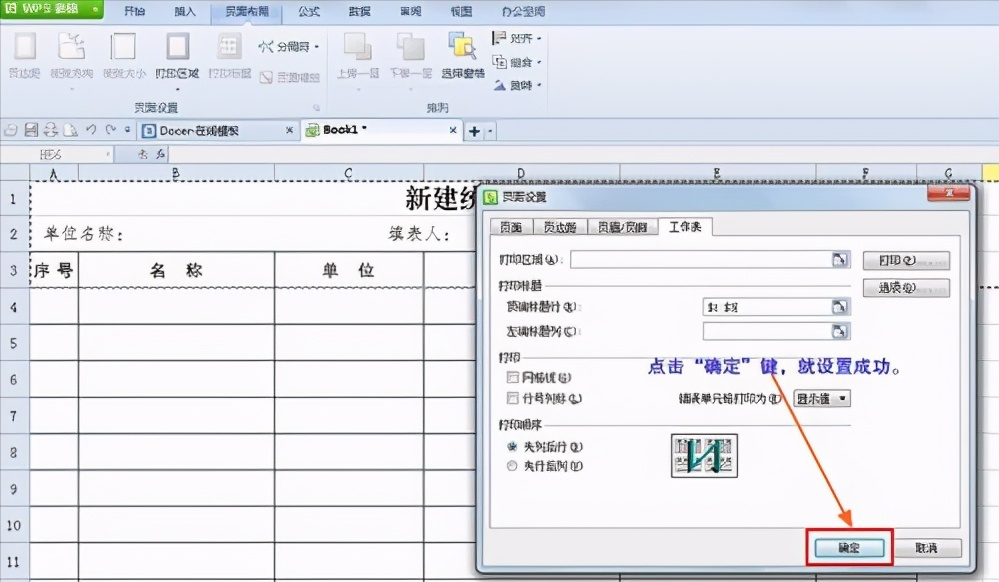The image size is (999, 582).
Task: Open the Breaks dropdown in ribbon
Action: pos(289,47)
